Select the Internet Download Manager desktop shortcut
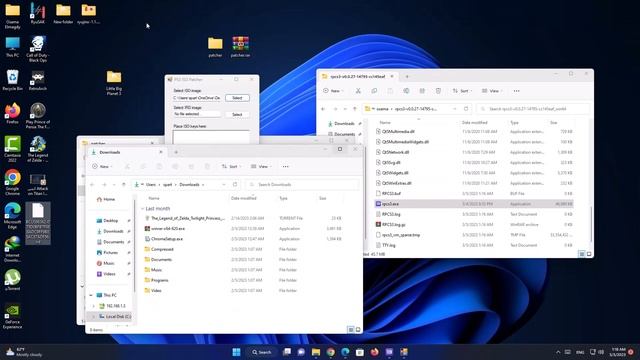Viewport: 640px width, 360px height. point(12,249)
